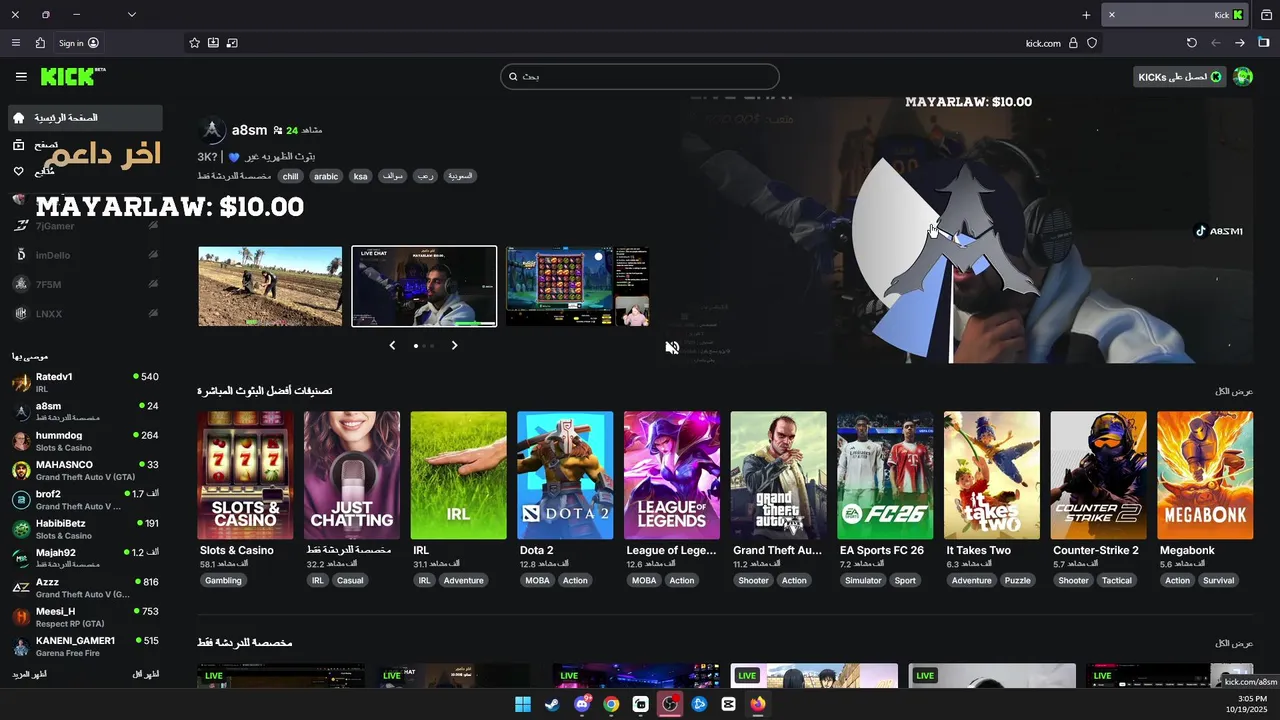Open the tab overview icon at top right
This screenshot has height=720, width=1280.
point(1266,15)
